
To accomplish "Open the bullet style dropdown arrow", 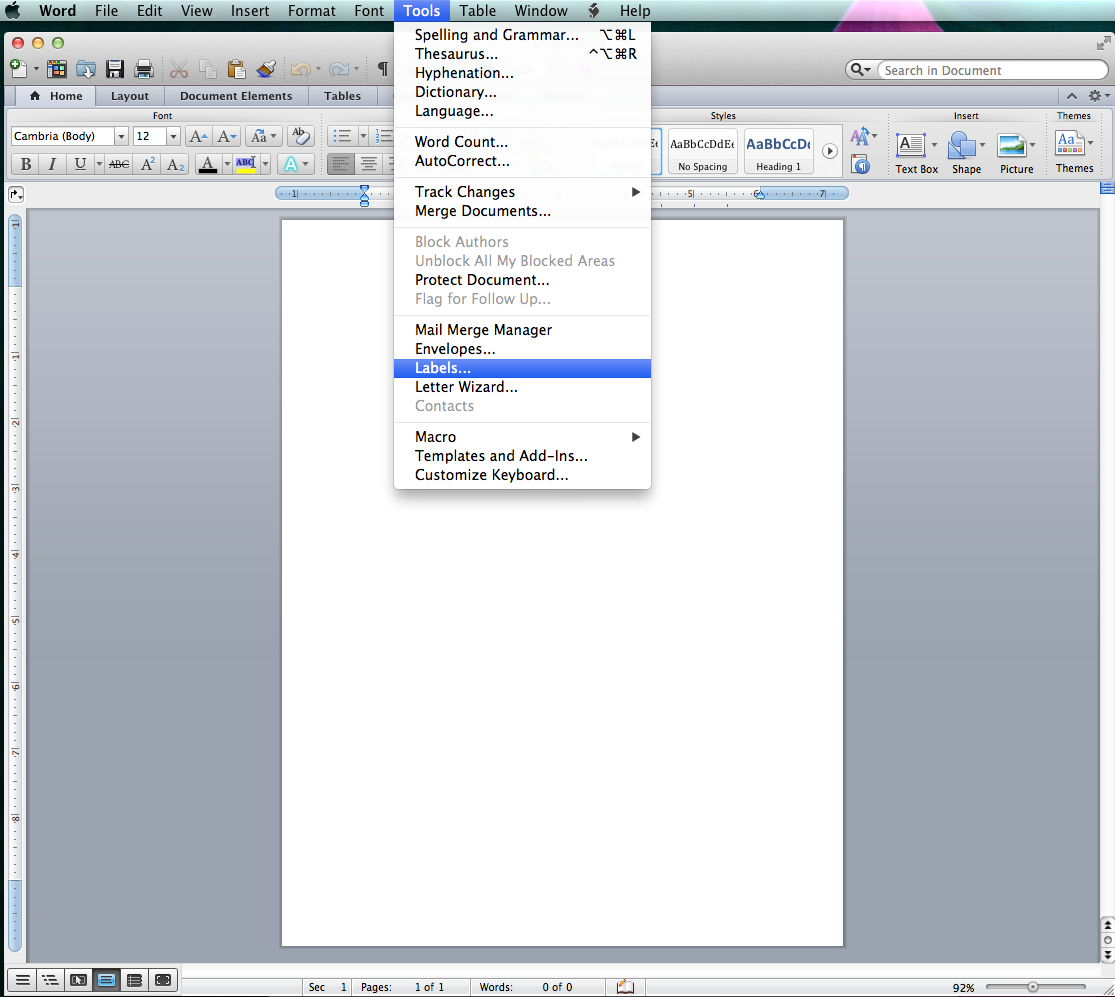I will click(x=363, y=136).
